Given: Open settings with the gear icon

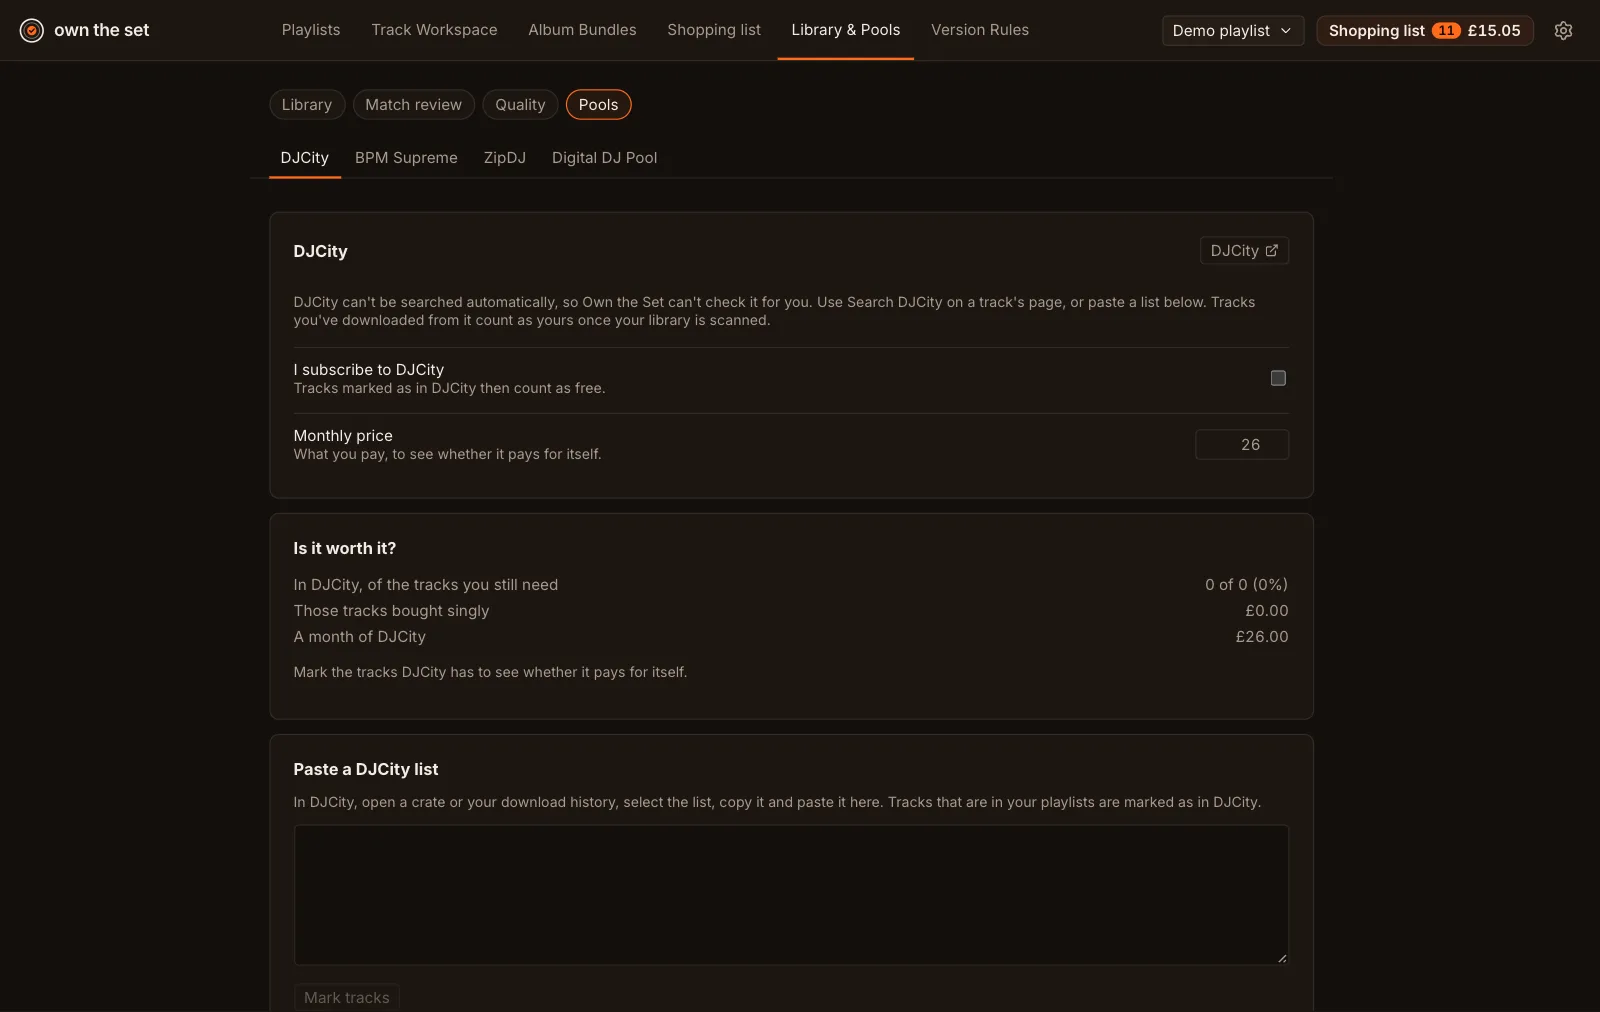Looking at the screenshot, I should pos(1563,31).
